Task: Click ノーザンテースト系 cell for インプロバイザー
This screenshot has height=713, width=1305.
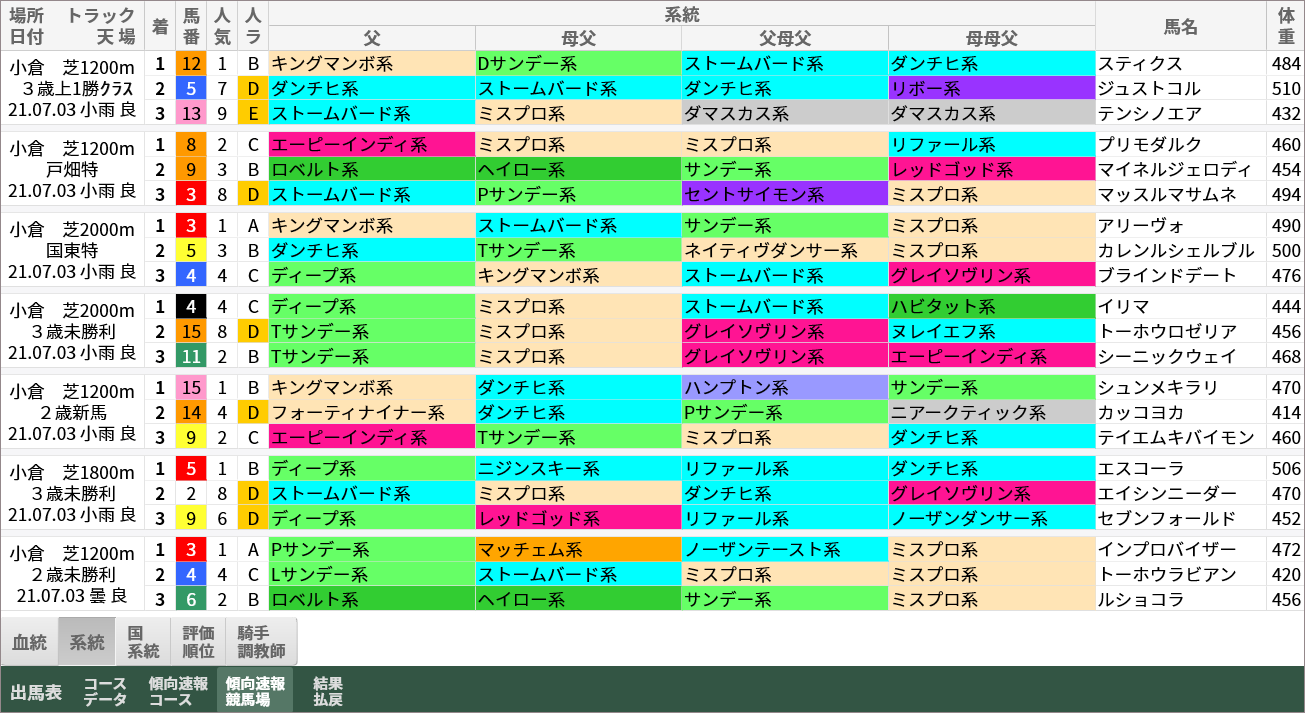Action: click(x=785, y=549)
